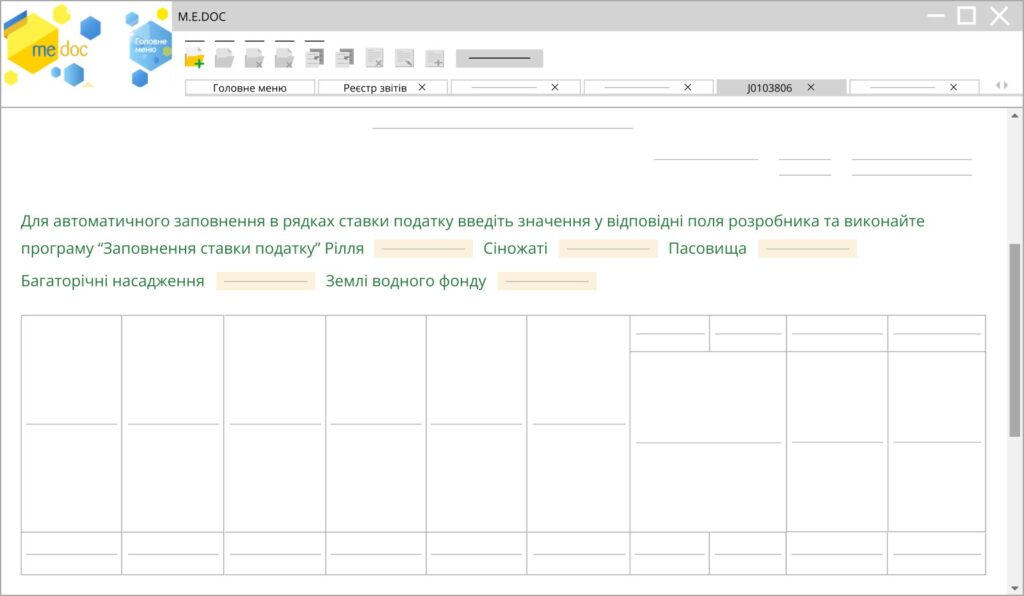Focus the Землі водного фонду field
Viewport: 1024px width, 596px height.
547,282
